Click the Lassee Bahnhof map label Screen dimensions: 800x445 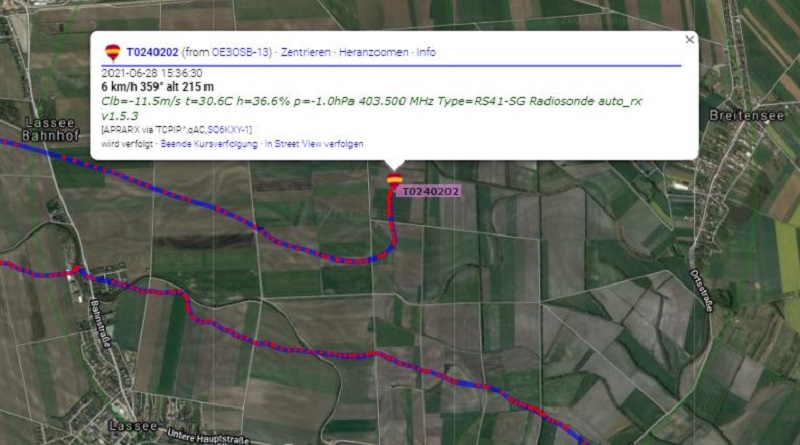click(x=50, y=129)
